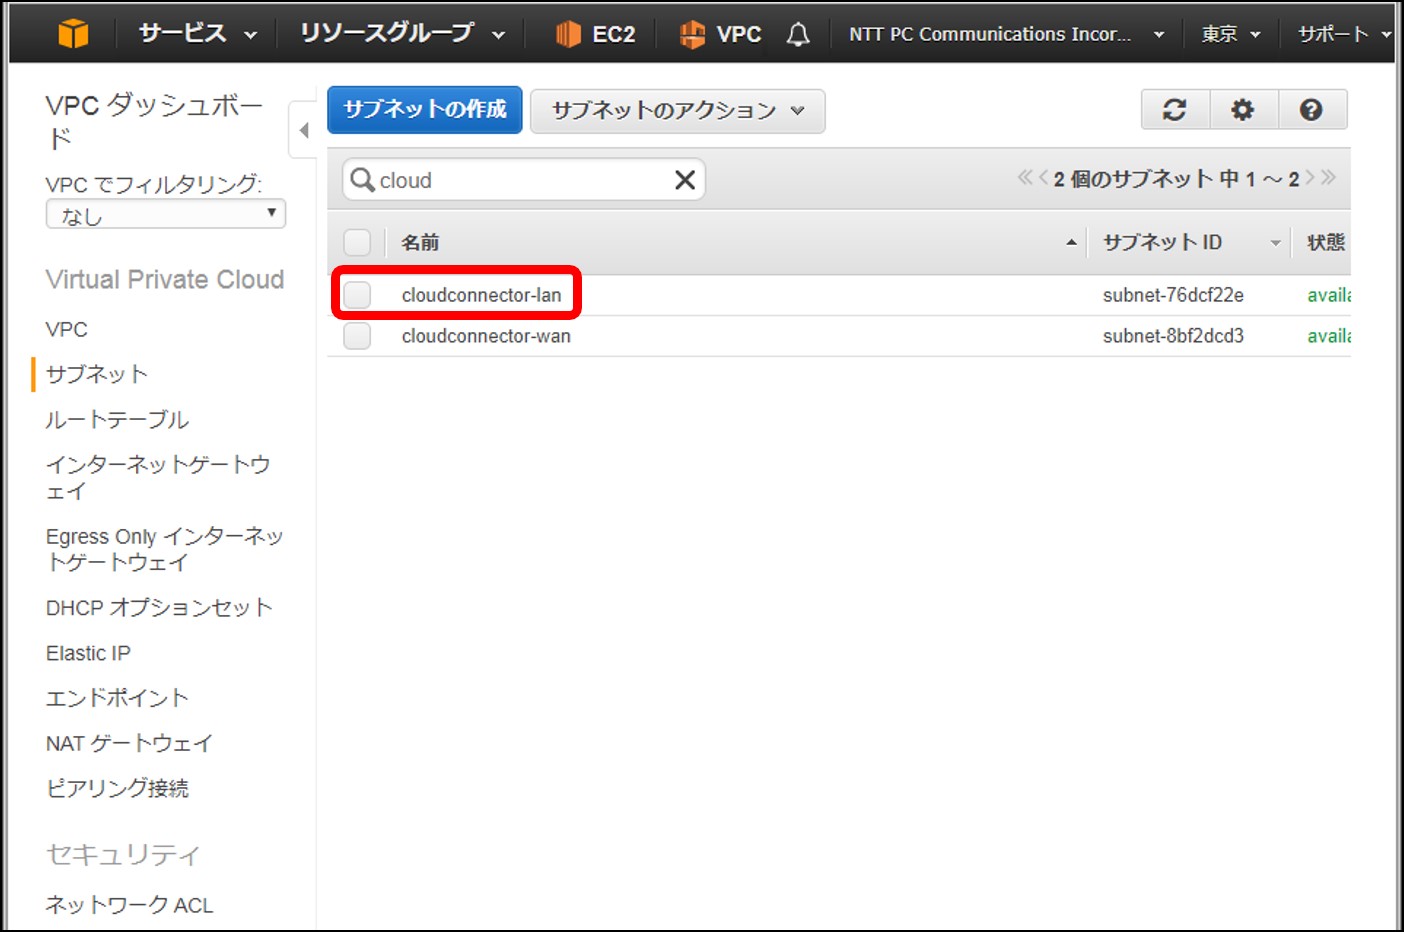Select DHCP オプションセット in the sidebar
The image size is (1404, 932).
click(159, 608)
